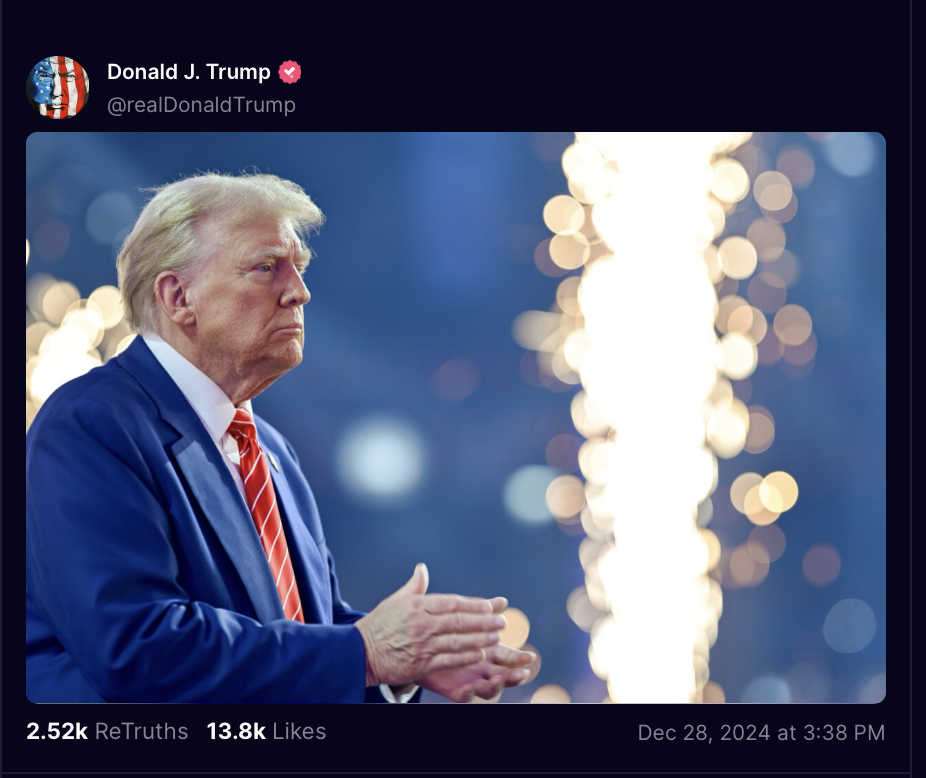The width and height of the screenshot is (926, 778).
Task: View the 2.52k ReTruths count
Action: click(x=57, y=731)
